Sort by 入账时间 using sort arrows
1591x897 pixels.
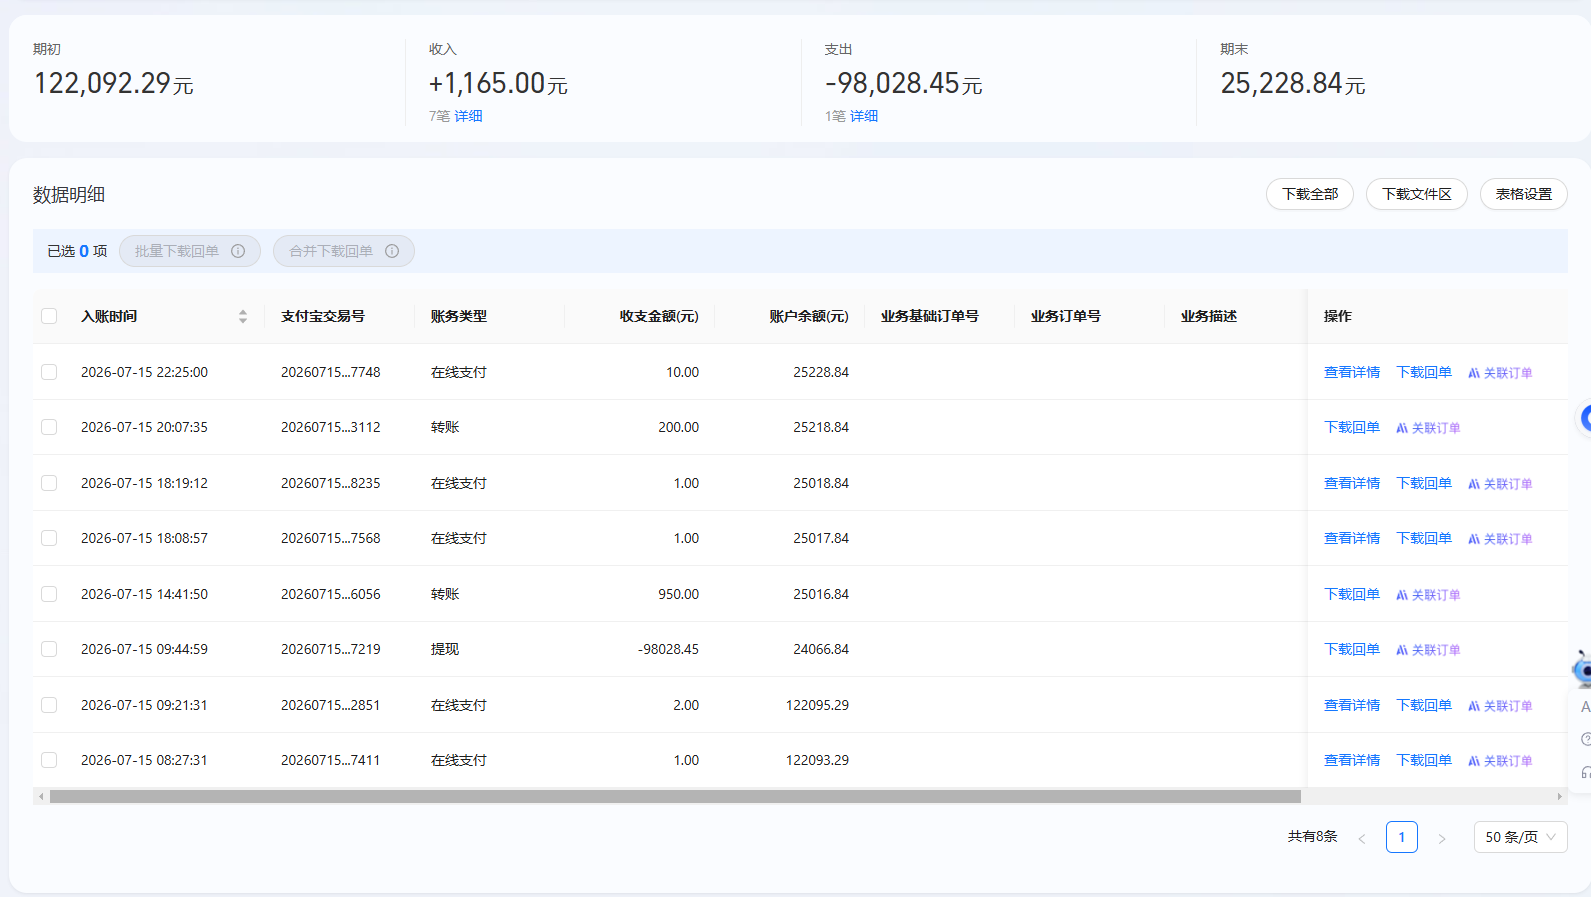pos(243,316)
